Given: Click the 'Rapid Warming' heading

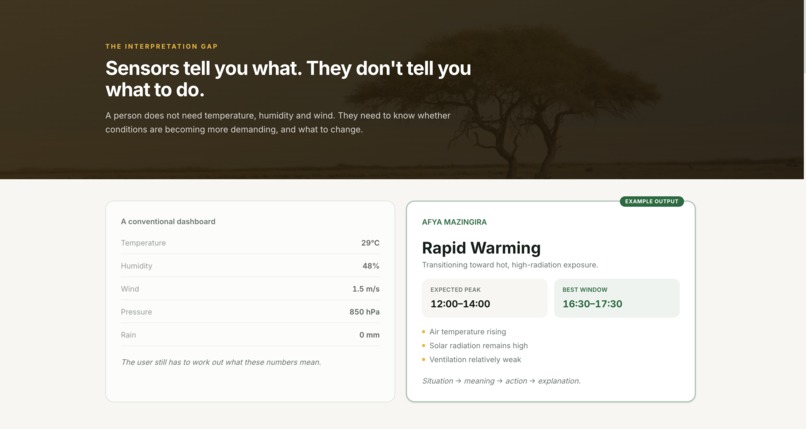Looking at the screenshot, I should point(481,248).
